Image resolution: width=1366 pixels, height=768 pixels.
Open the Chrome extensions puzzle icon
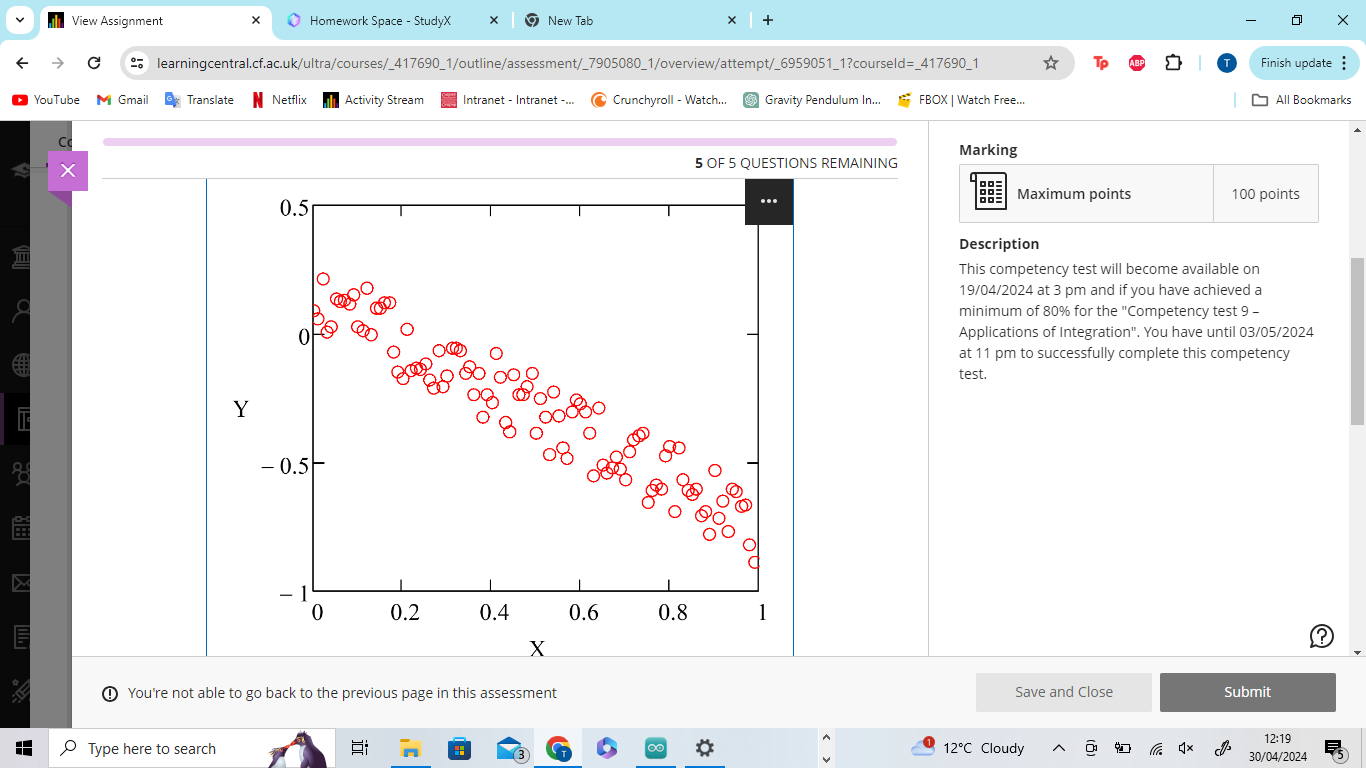(x=1173, y=62)
